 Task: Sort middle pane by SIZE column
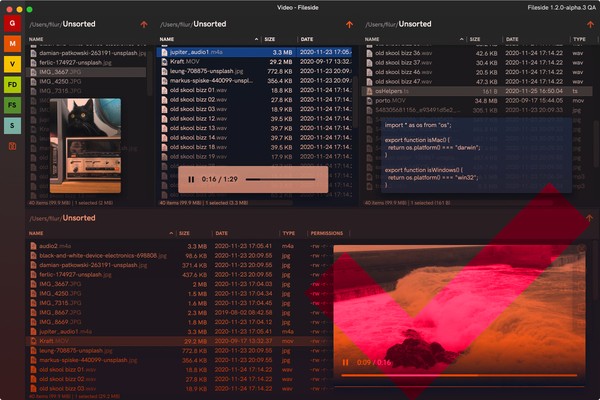269,39
